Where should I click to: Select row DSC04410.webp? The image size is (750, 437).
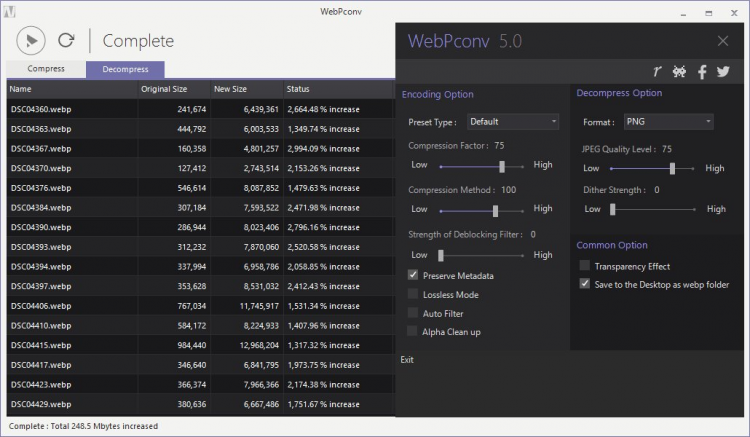(201, 325)
